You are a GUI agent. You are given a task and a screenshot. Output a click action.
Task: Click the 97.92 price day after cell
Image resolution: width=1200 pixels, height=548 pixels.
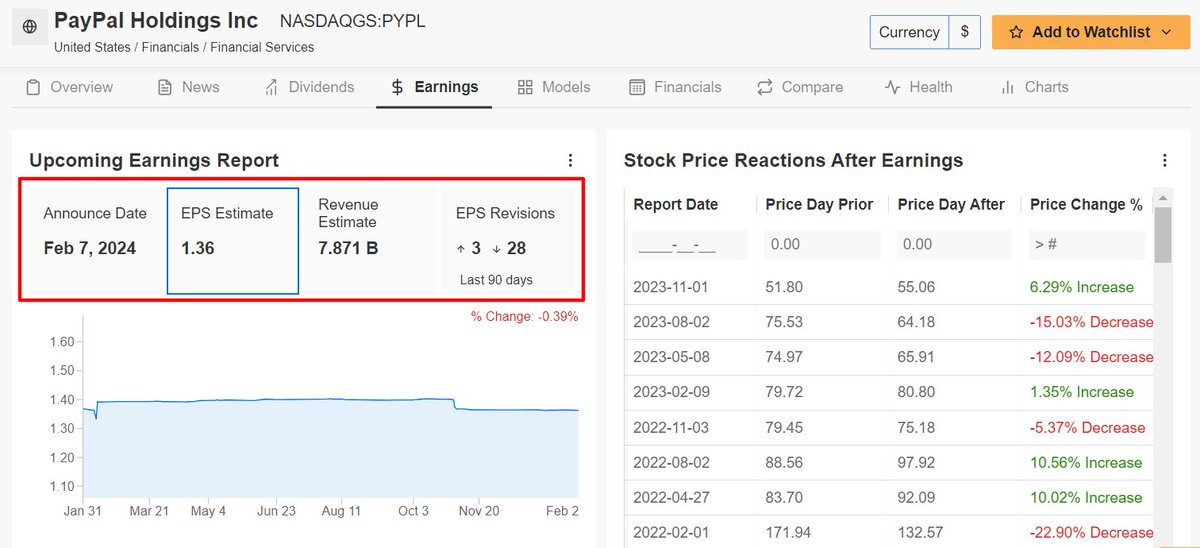coord(916,462)
